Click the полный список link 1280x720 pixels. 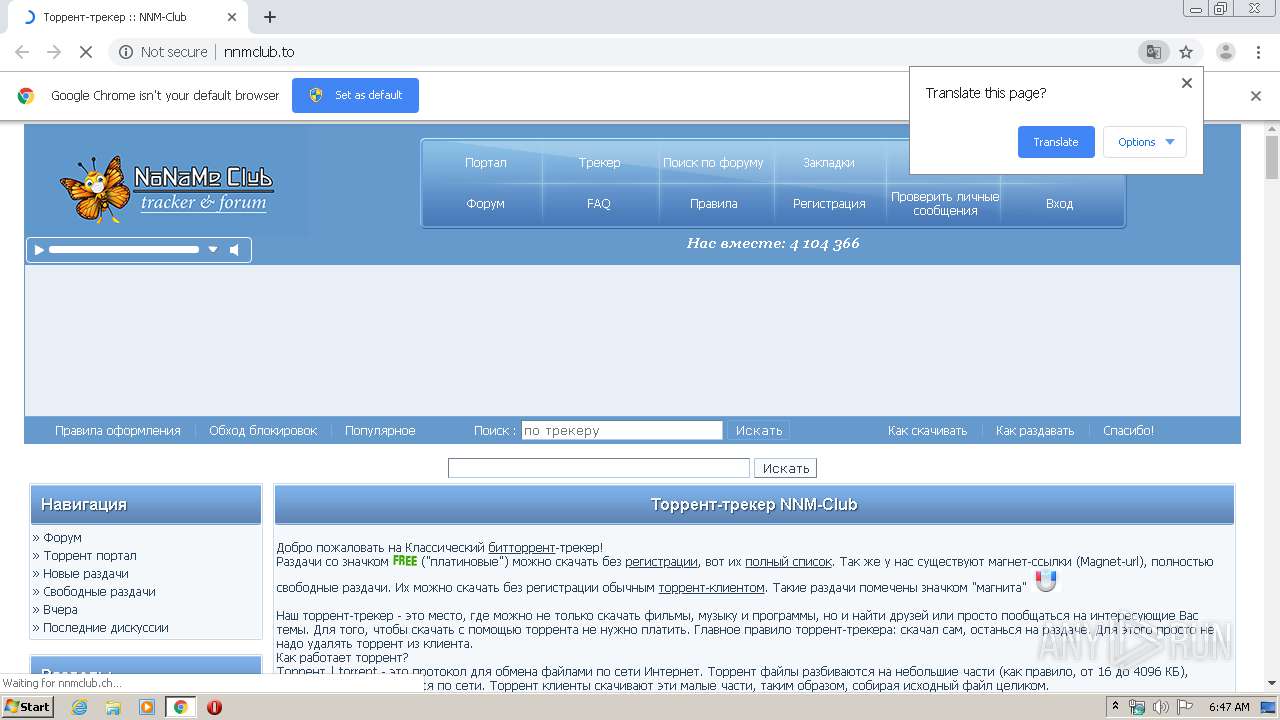click(788, 562)
